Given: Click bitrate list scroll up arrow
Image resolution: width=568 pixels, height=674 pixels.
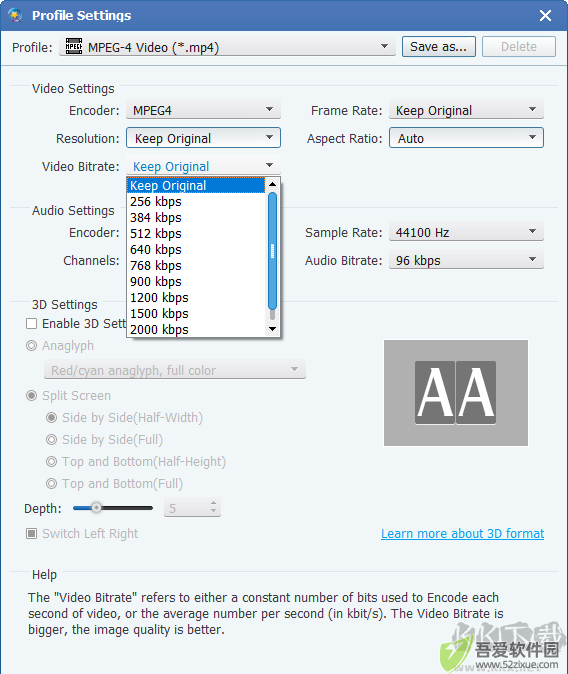Looking at the screenshot, I should (272, 184).
